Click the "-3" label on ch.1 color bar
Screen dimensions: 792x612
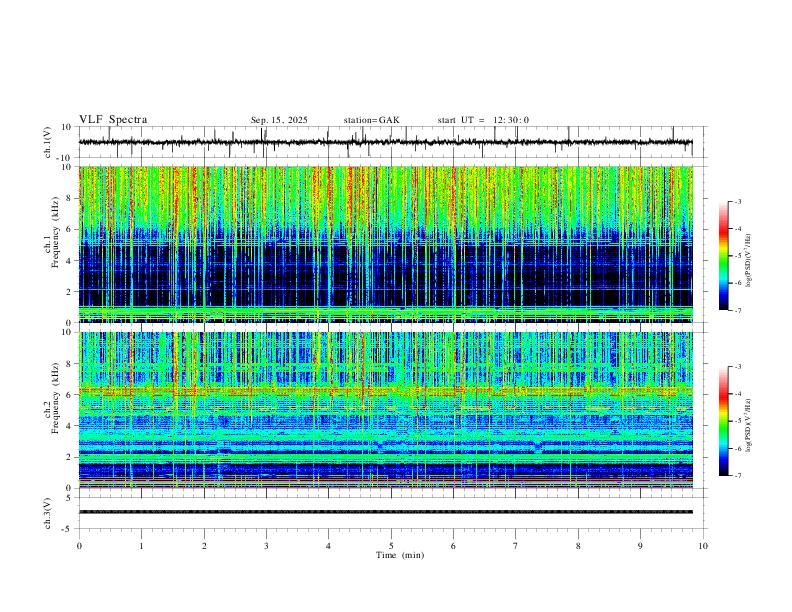(738, 201)
